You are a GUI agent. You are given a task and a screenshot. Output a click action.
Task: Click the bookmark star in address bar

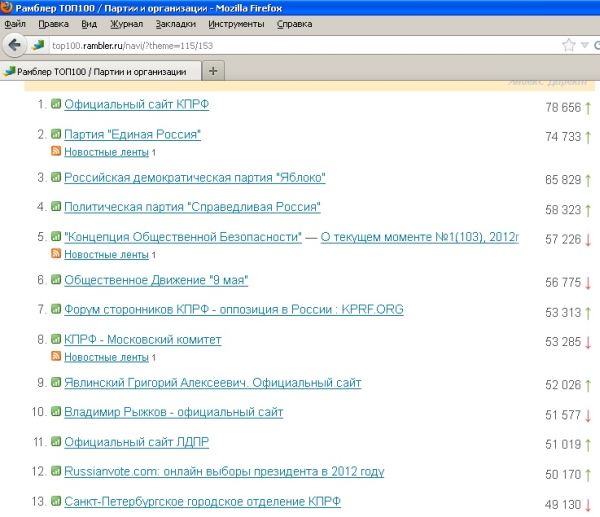(x=568, y=45)
